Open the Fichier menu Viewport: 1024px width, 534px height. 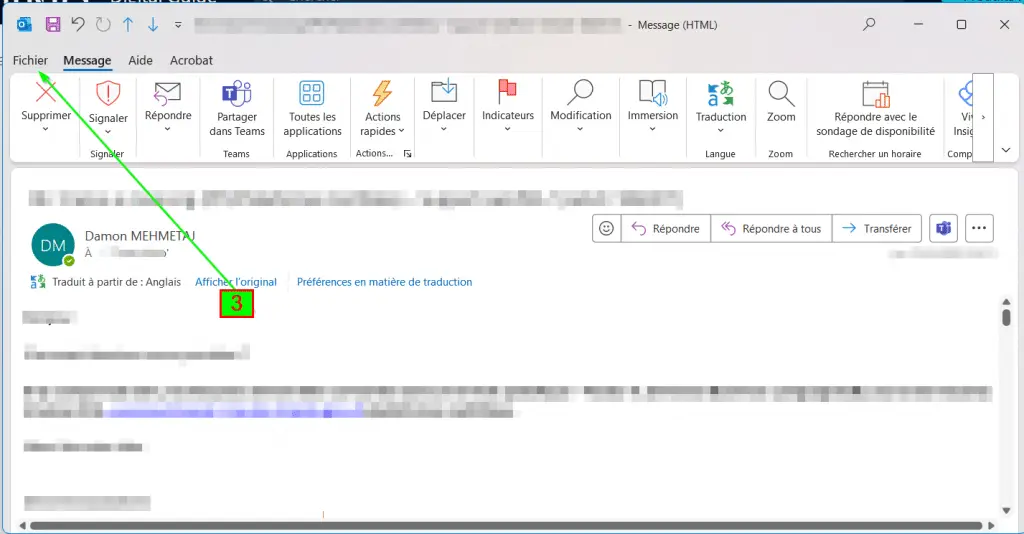(30, 60)
